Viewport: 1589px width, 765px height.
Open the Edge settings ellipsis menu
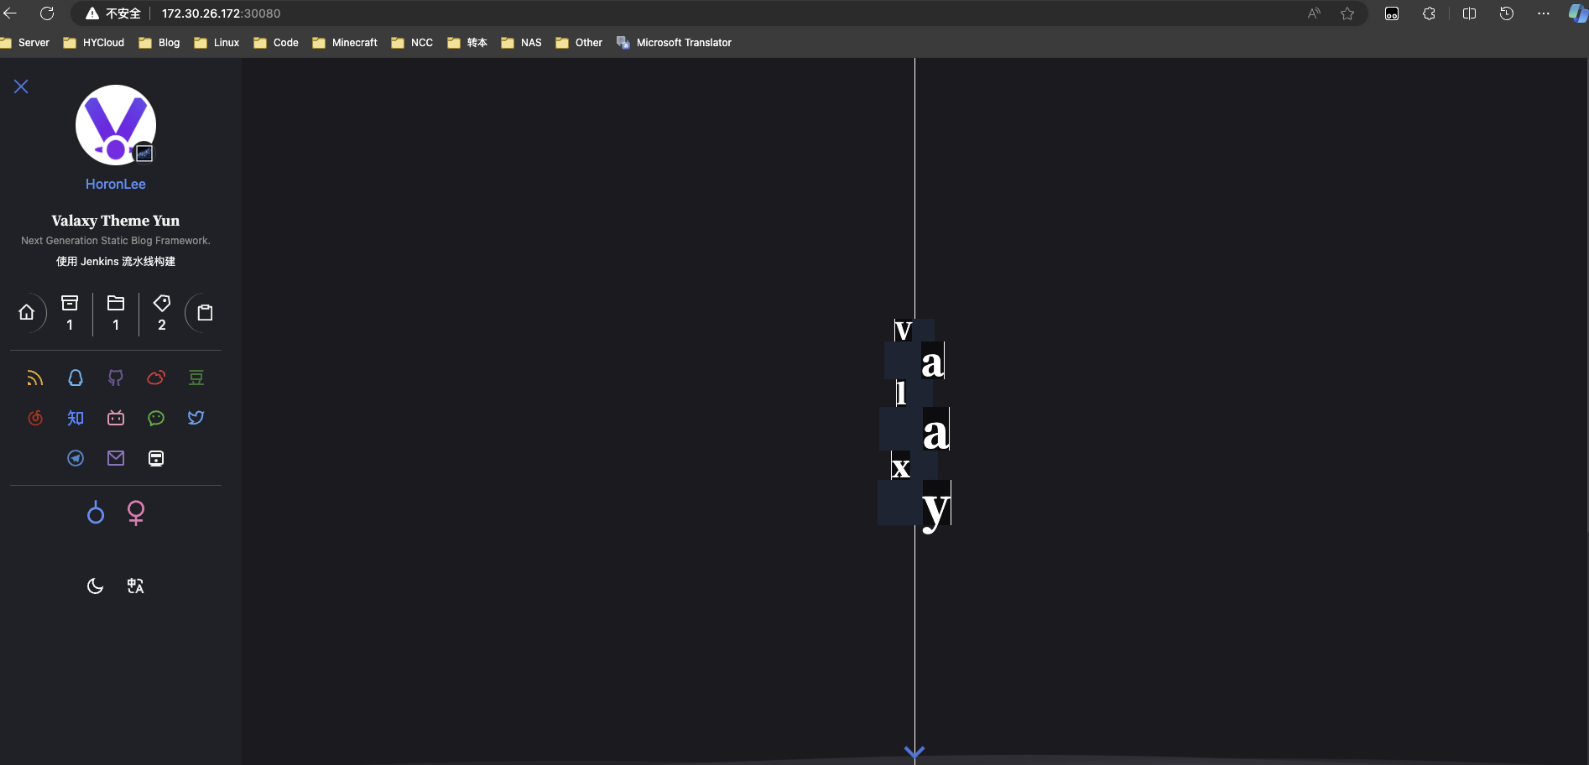pyautogui.click(x=1543, y=13)
